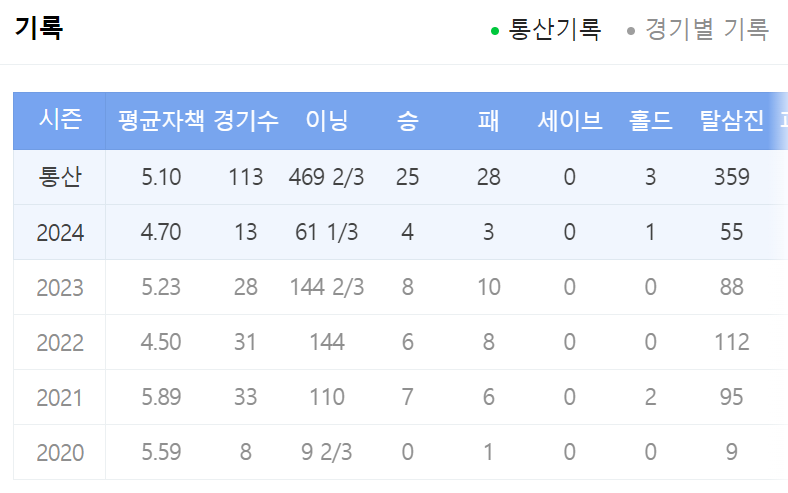Click the 평균자책 column header
The height and width of the screenshot is (493, 788).
161,121
